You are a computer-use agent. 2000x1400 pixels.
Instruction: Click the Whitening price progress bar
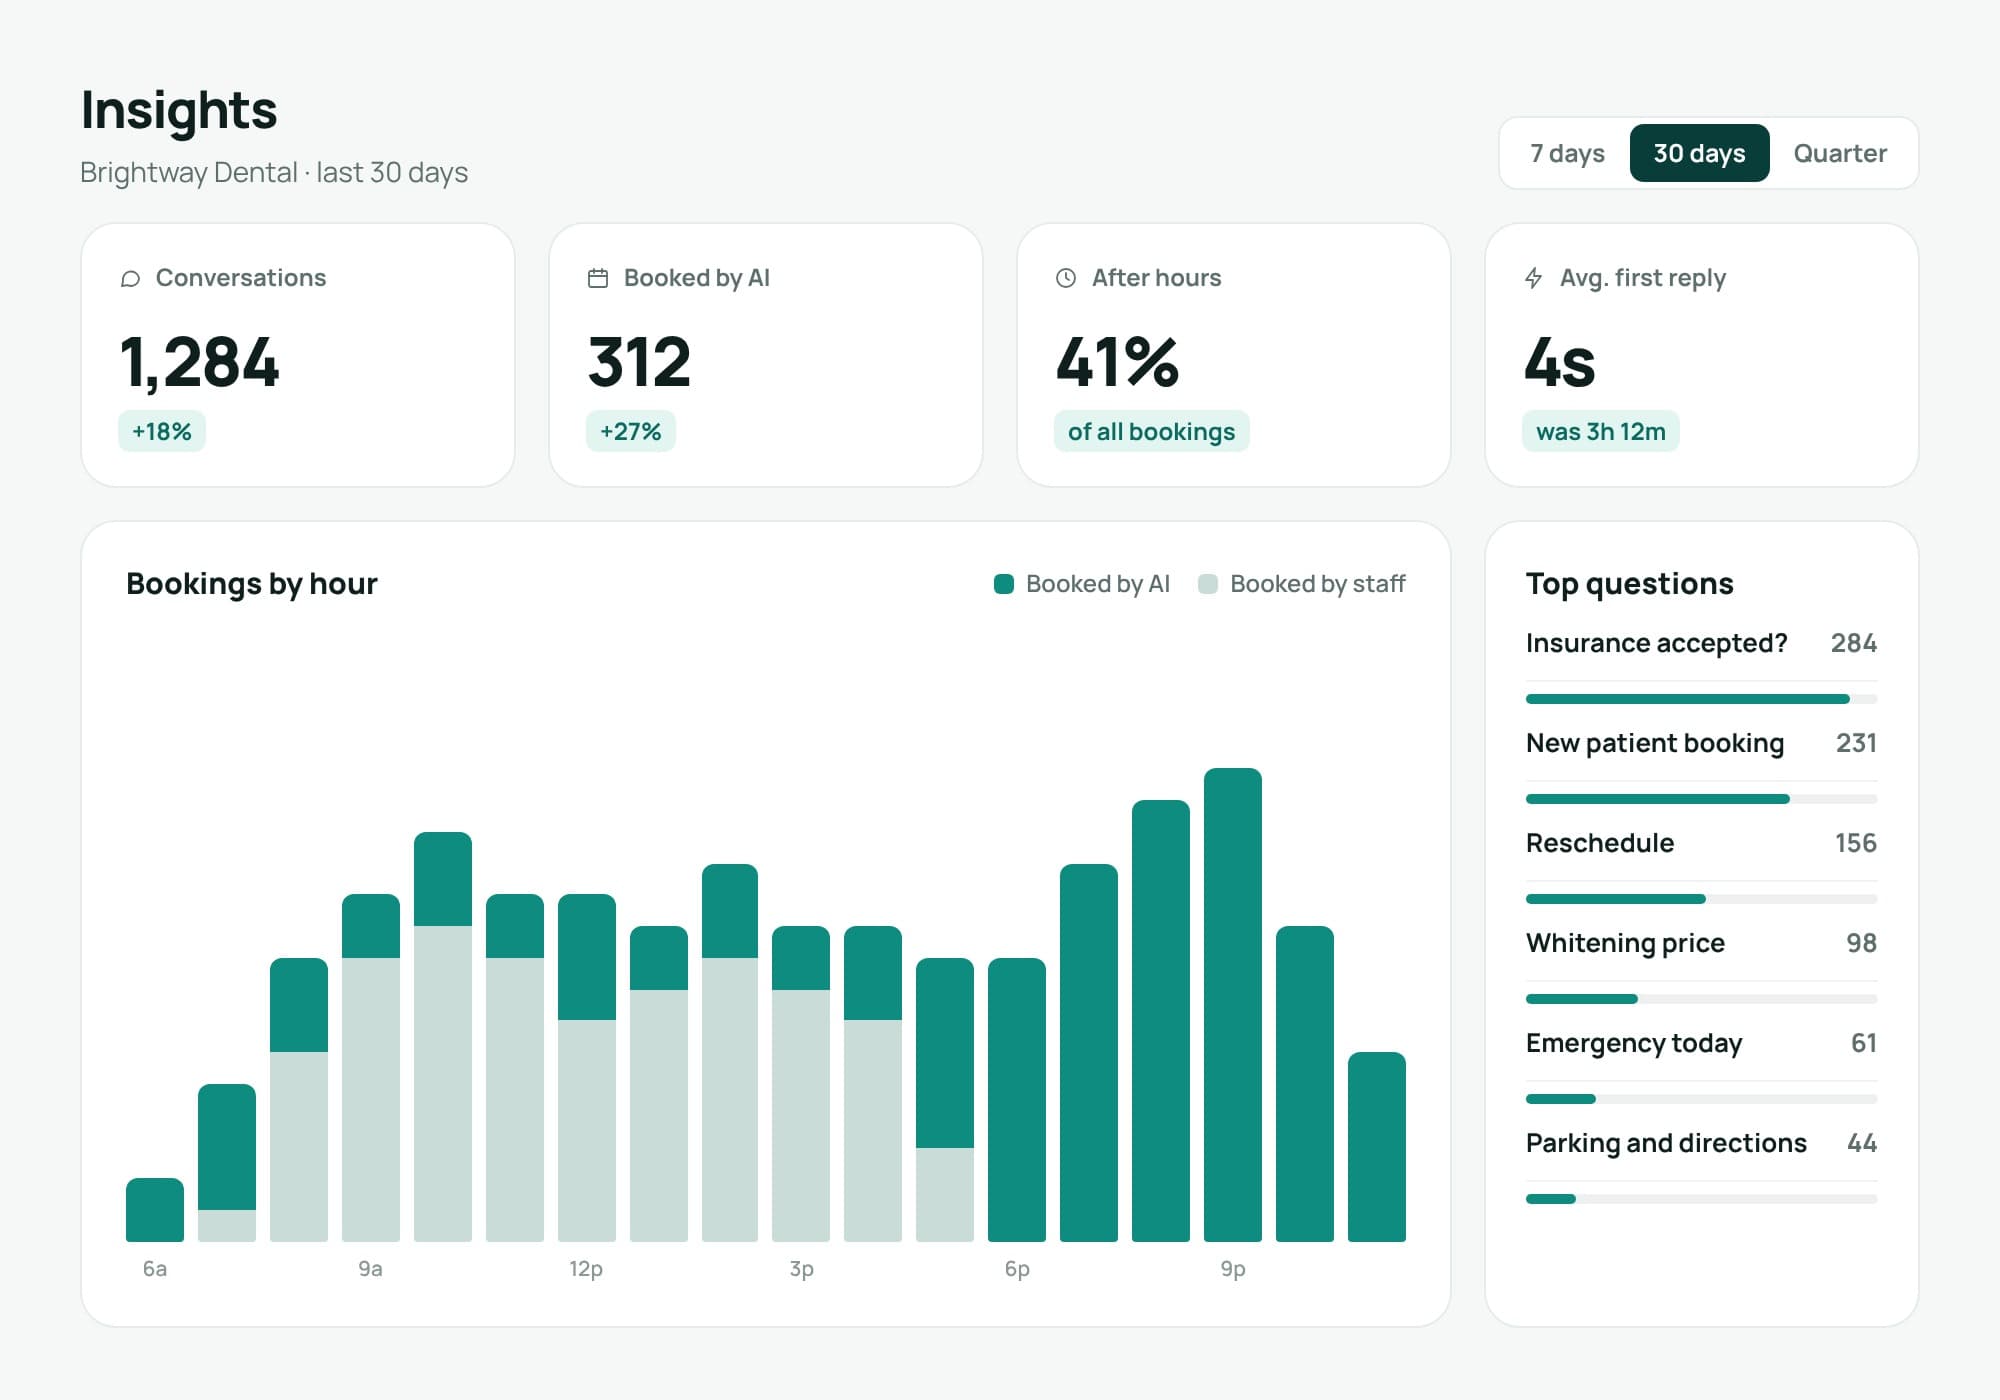[1701, 999]
